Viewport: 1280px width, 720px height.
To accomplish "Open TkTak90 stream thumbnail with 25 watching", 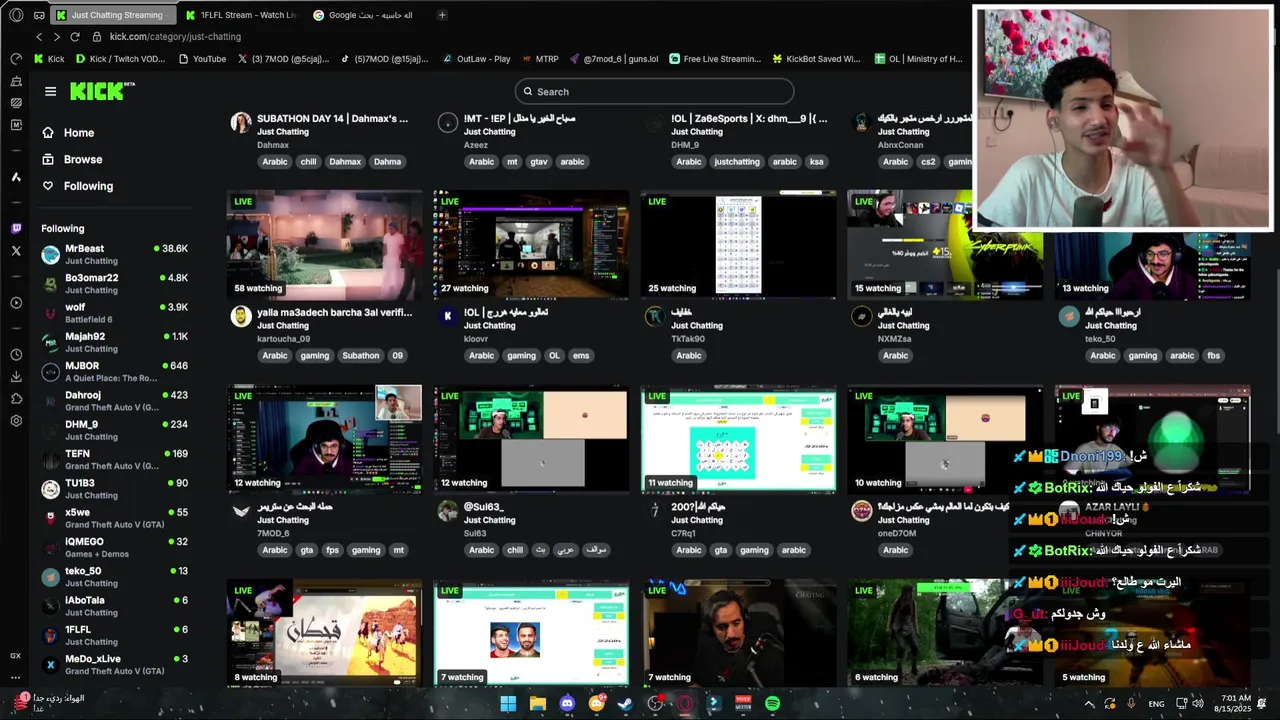I will (738, 246).
